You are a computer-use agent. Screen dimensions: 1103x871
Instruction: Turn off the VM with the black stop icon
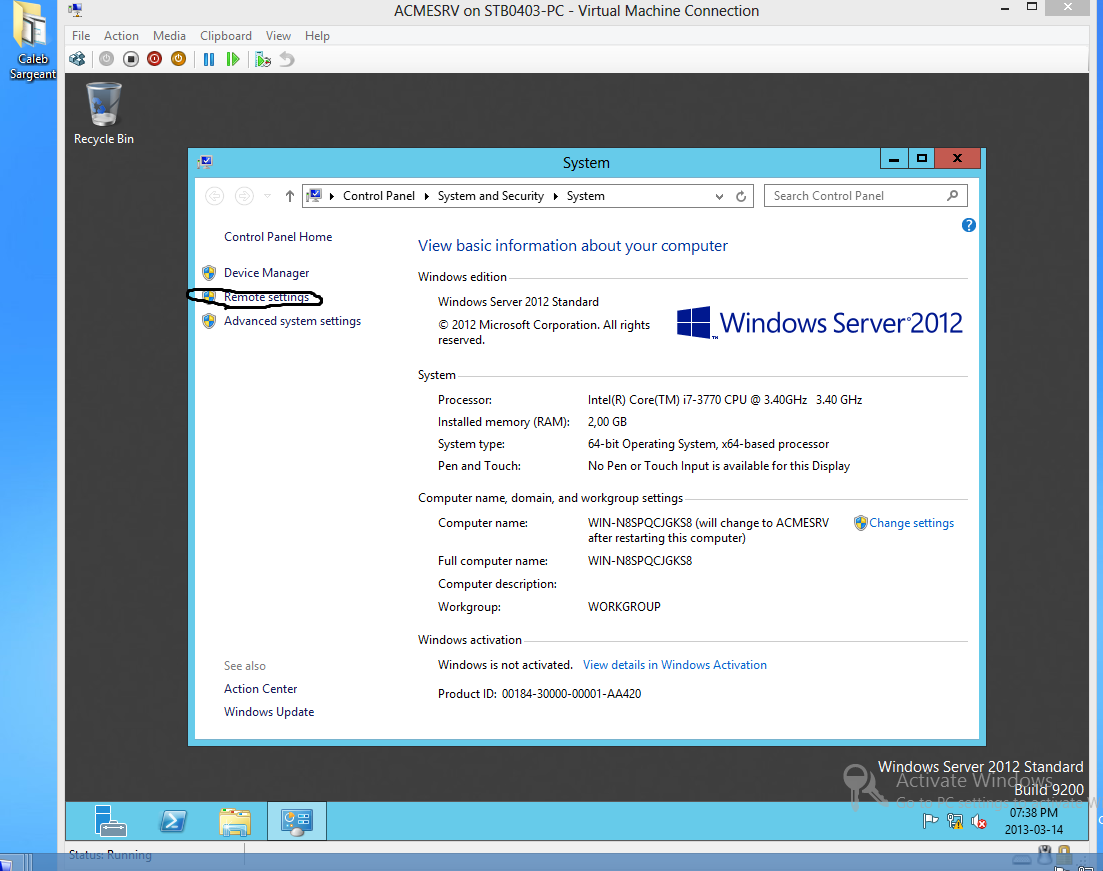click(131, 59)
